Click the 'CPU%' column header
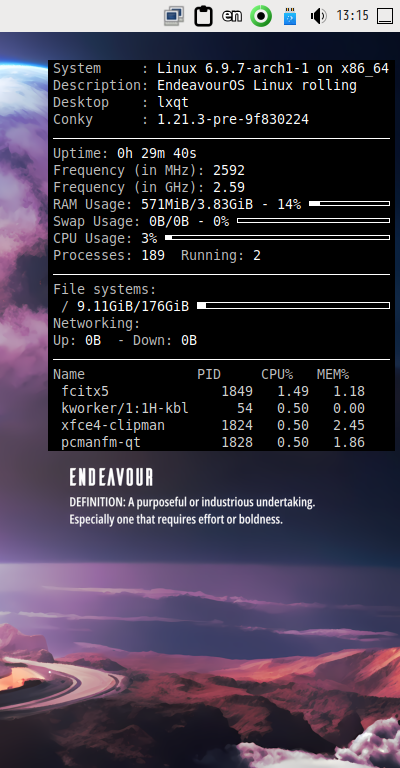The height and width of the screenshot is (768, 400). pos(277,375)
